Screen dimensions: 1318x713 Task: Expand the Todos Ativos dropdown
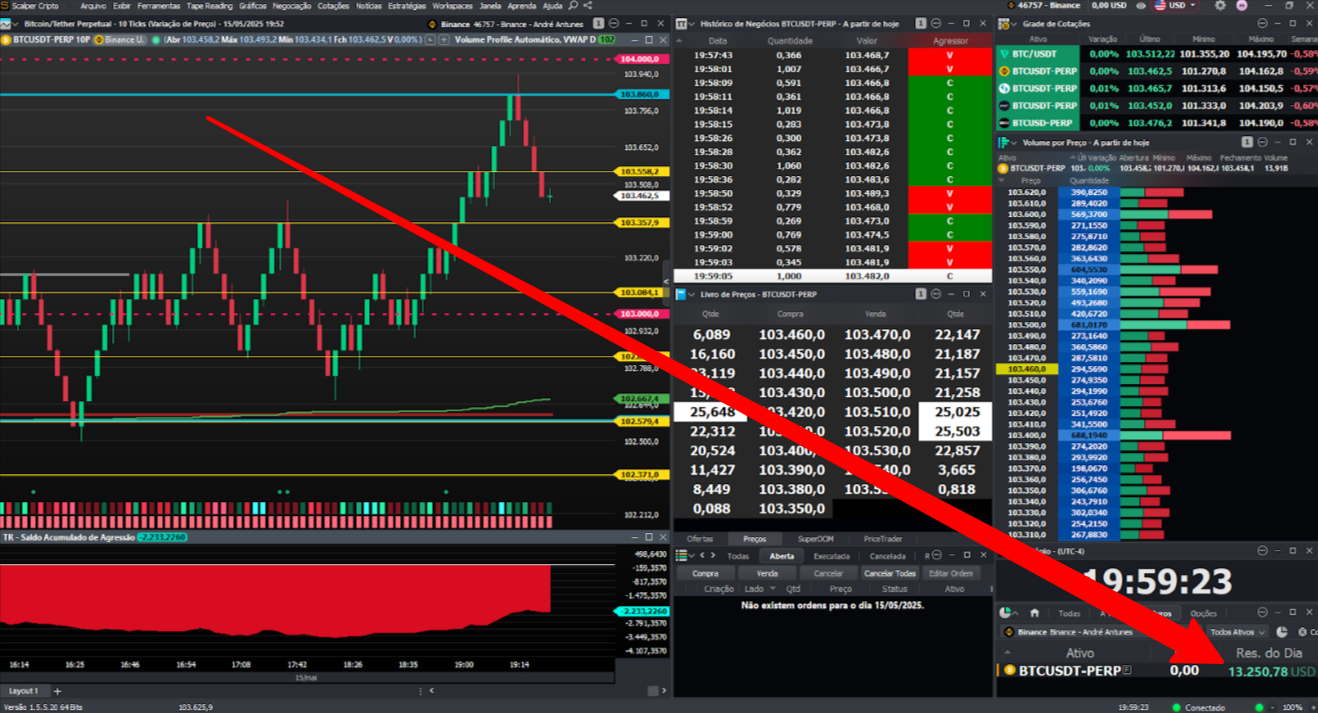[1238, 632]
